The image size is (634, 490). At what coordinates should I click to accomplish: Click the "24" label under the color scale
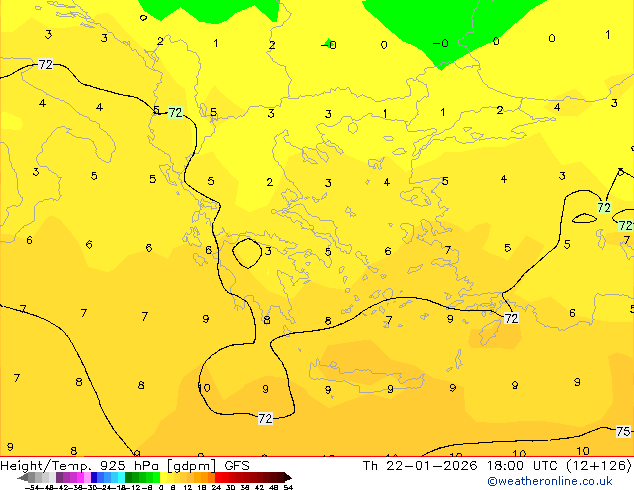pos(216,487)
